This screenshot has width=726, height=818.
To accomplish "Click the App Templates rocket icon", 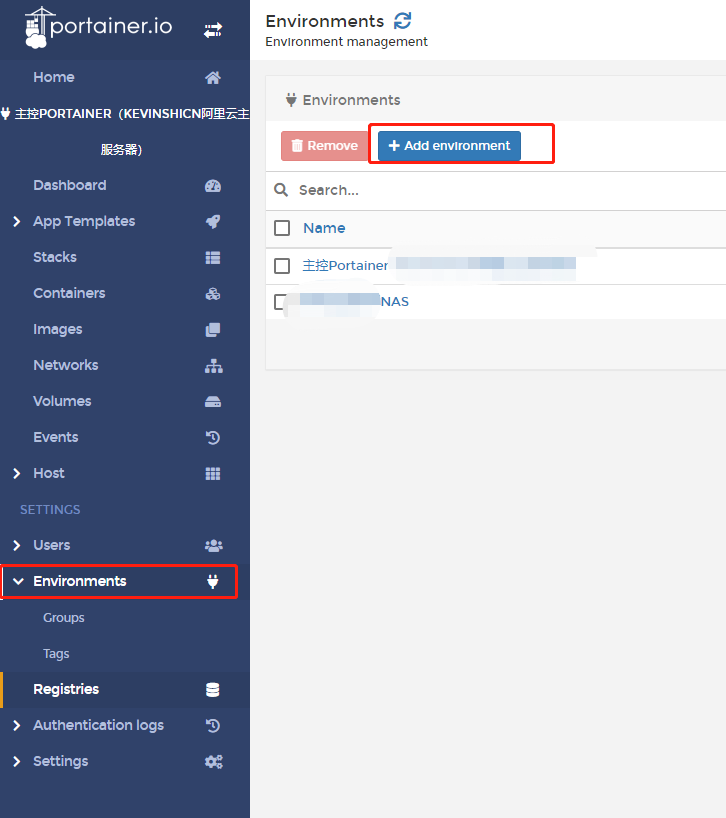I will [x=213, y=222].
